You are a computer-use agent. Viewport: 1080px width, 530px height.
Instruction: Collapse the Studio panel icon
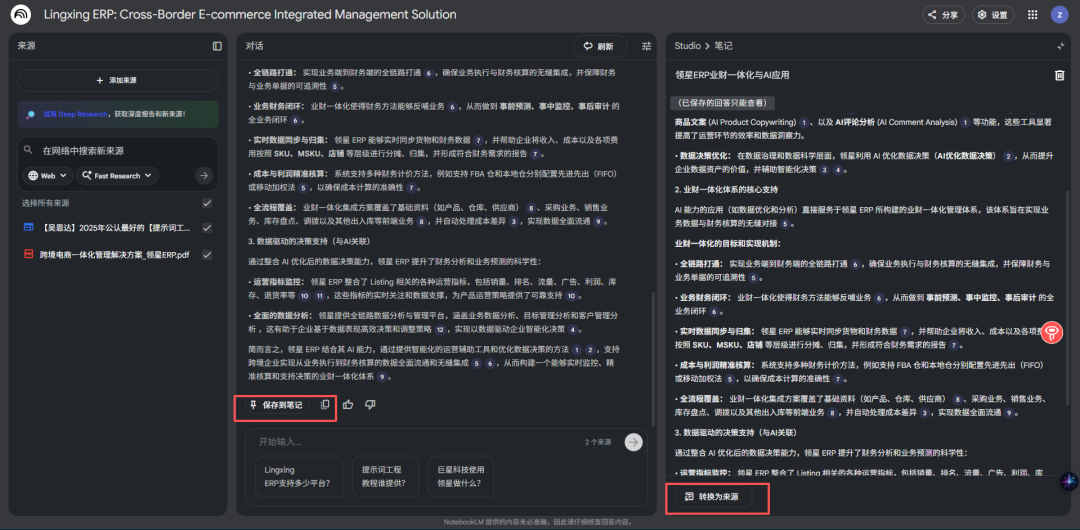(1061, 46)
